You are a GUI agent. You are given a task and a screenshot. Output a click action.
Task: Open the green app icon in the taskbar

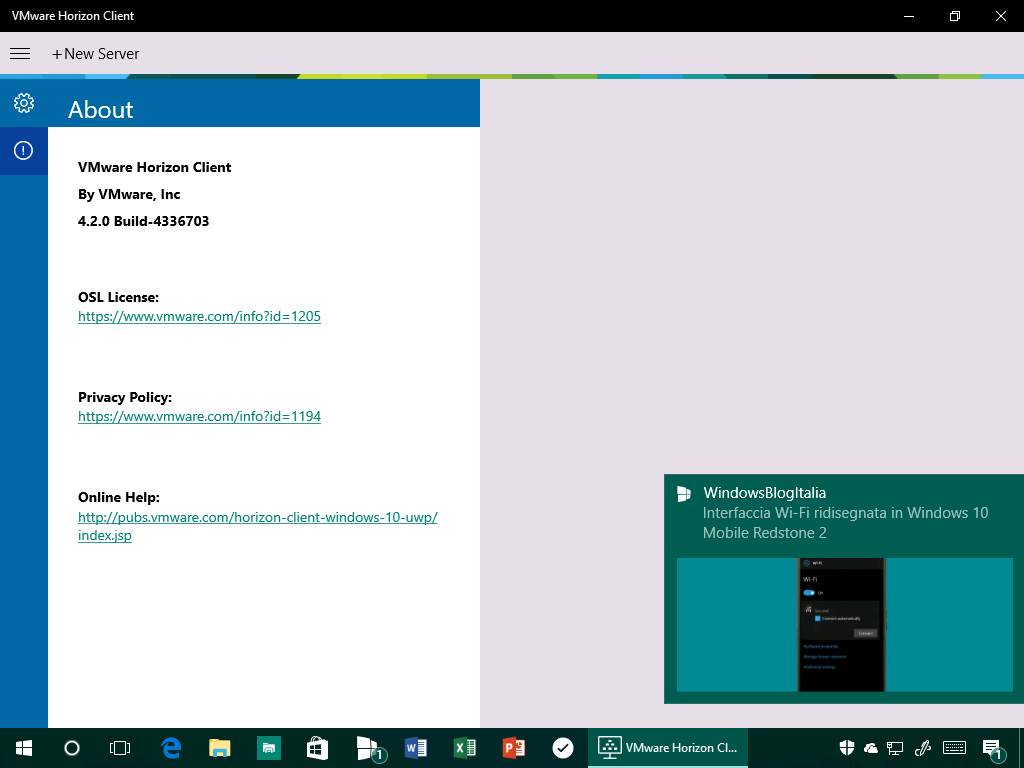268,748
